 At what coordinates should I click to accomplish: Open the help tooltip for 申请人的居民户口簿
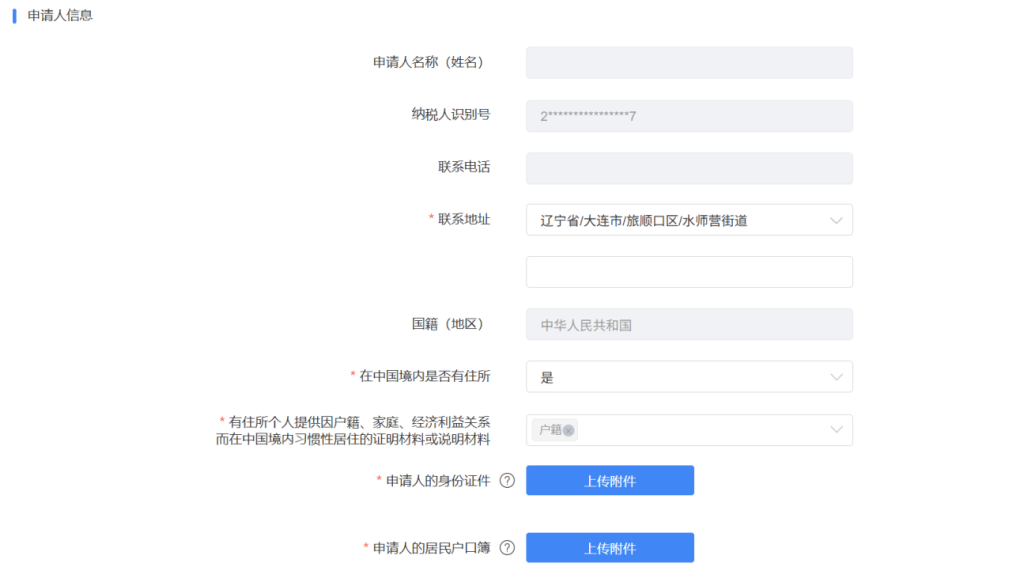507,546
